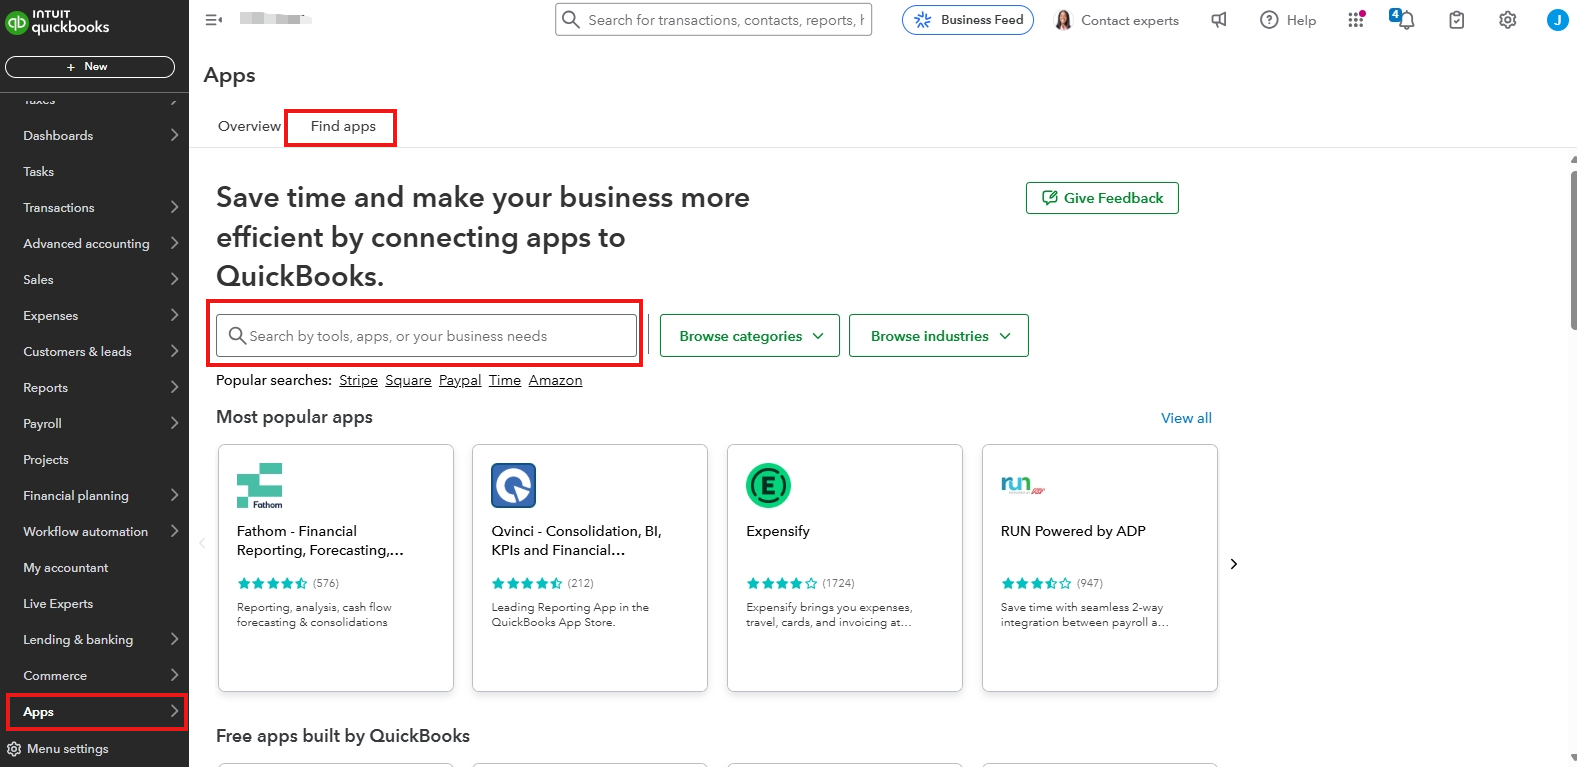Click the Amazon popular search link

pos(556,380)
